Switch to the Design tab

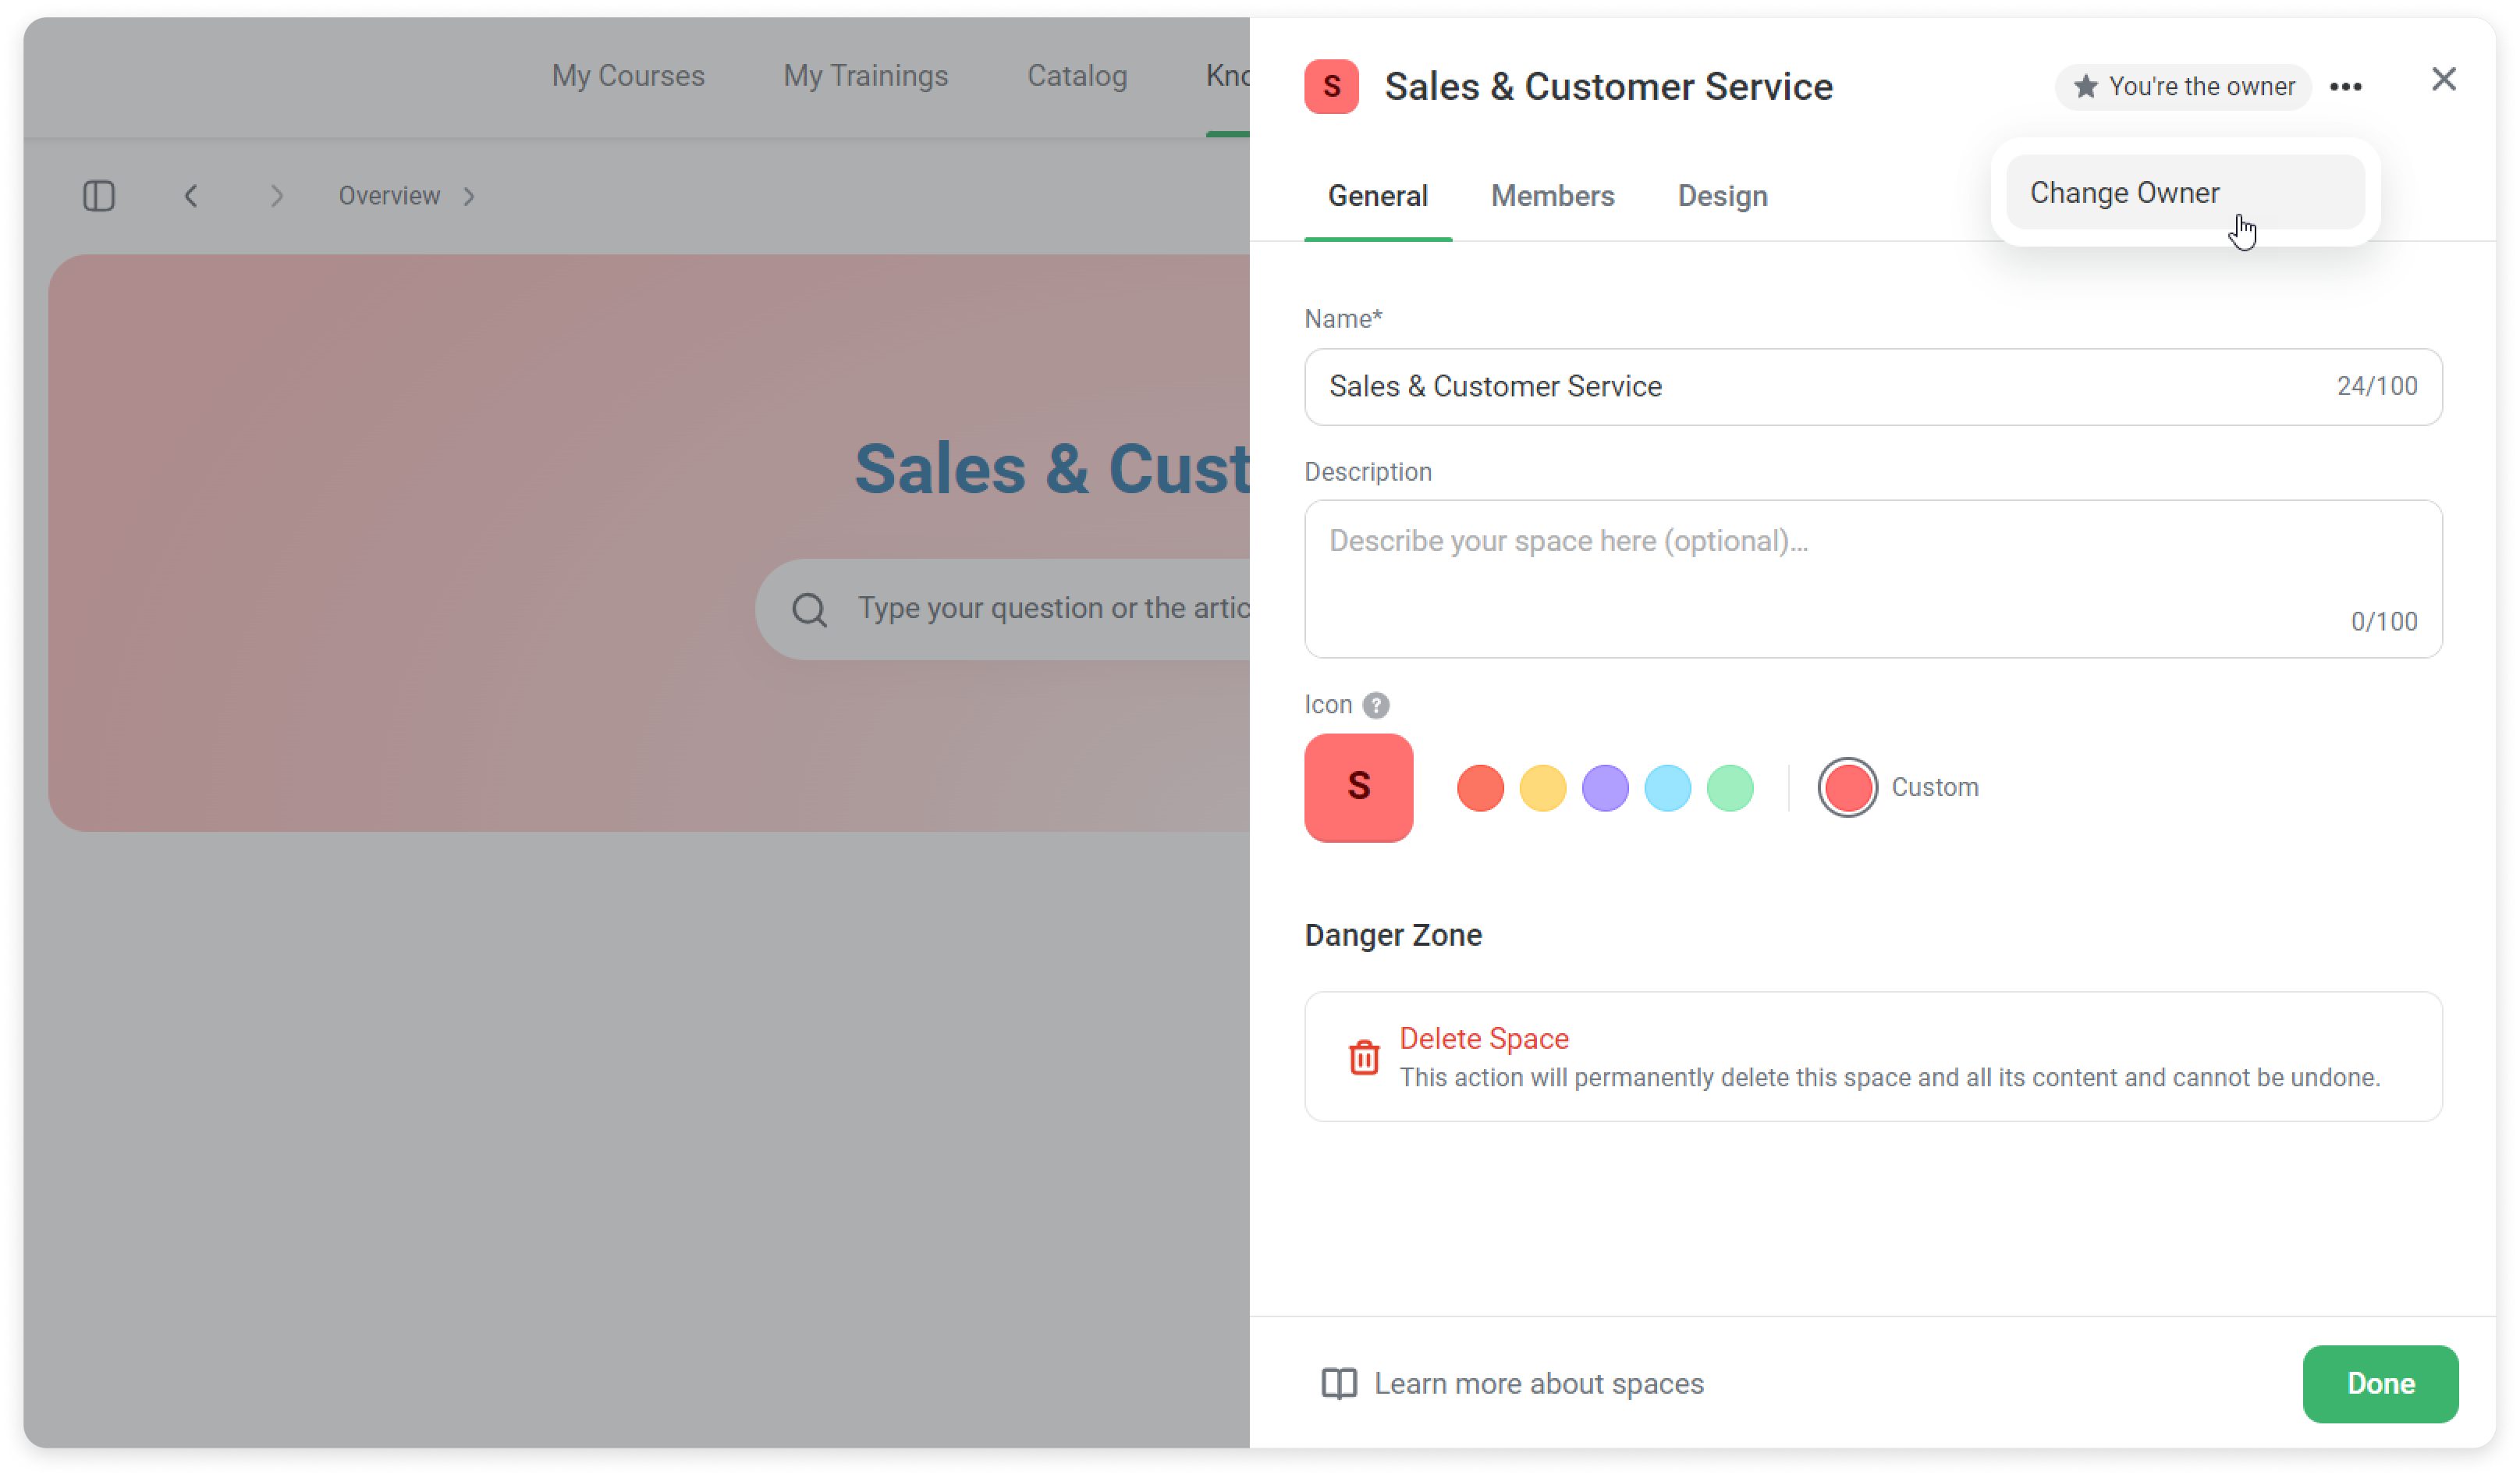1722,196
